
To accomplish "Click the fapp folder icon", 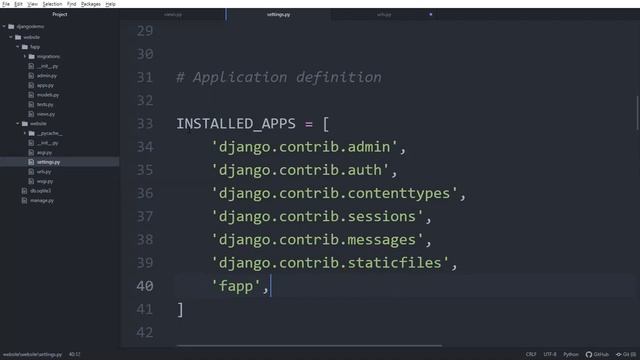I will click(x=25, y=47).
